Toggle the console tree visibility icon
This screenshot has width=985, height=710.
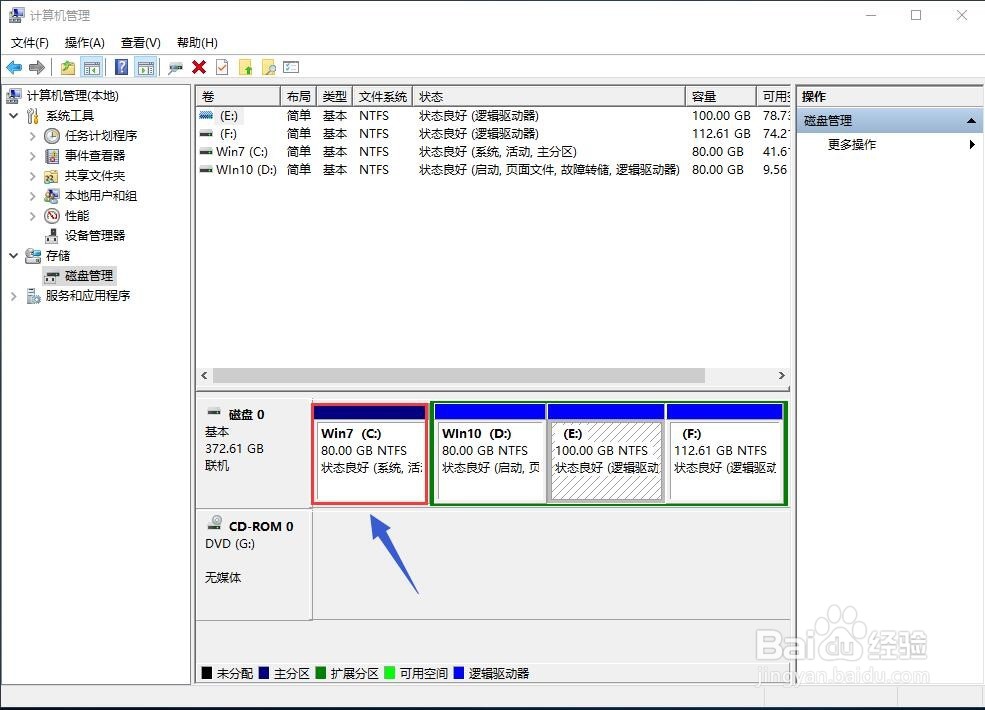coord(92,67)
